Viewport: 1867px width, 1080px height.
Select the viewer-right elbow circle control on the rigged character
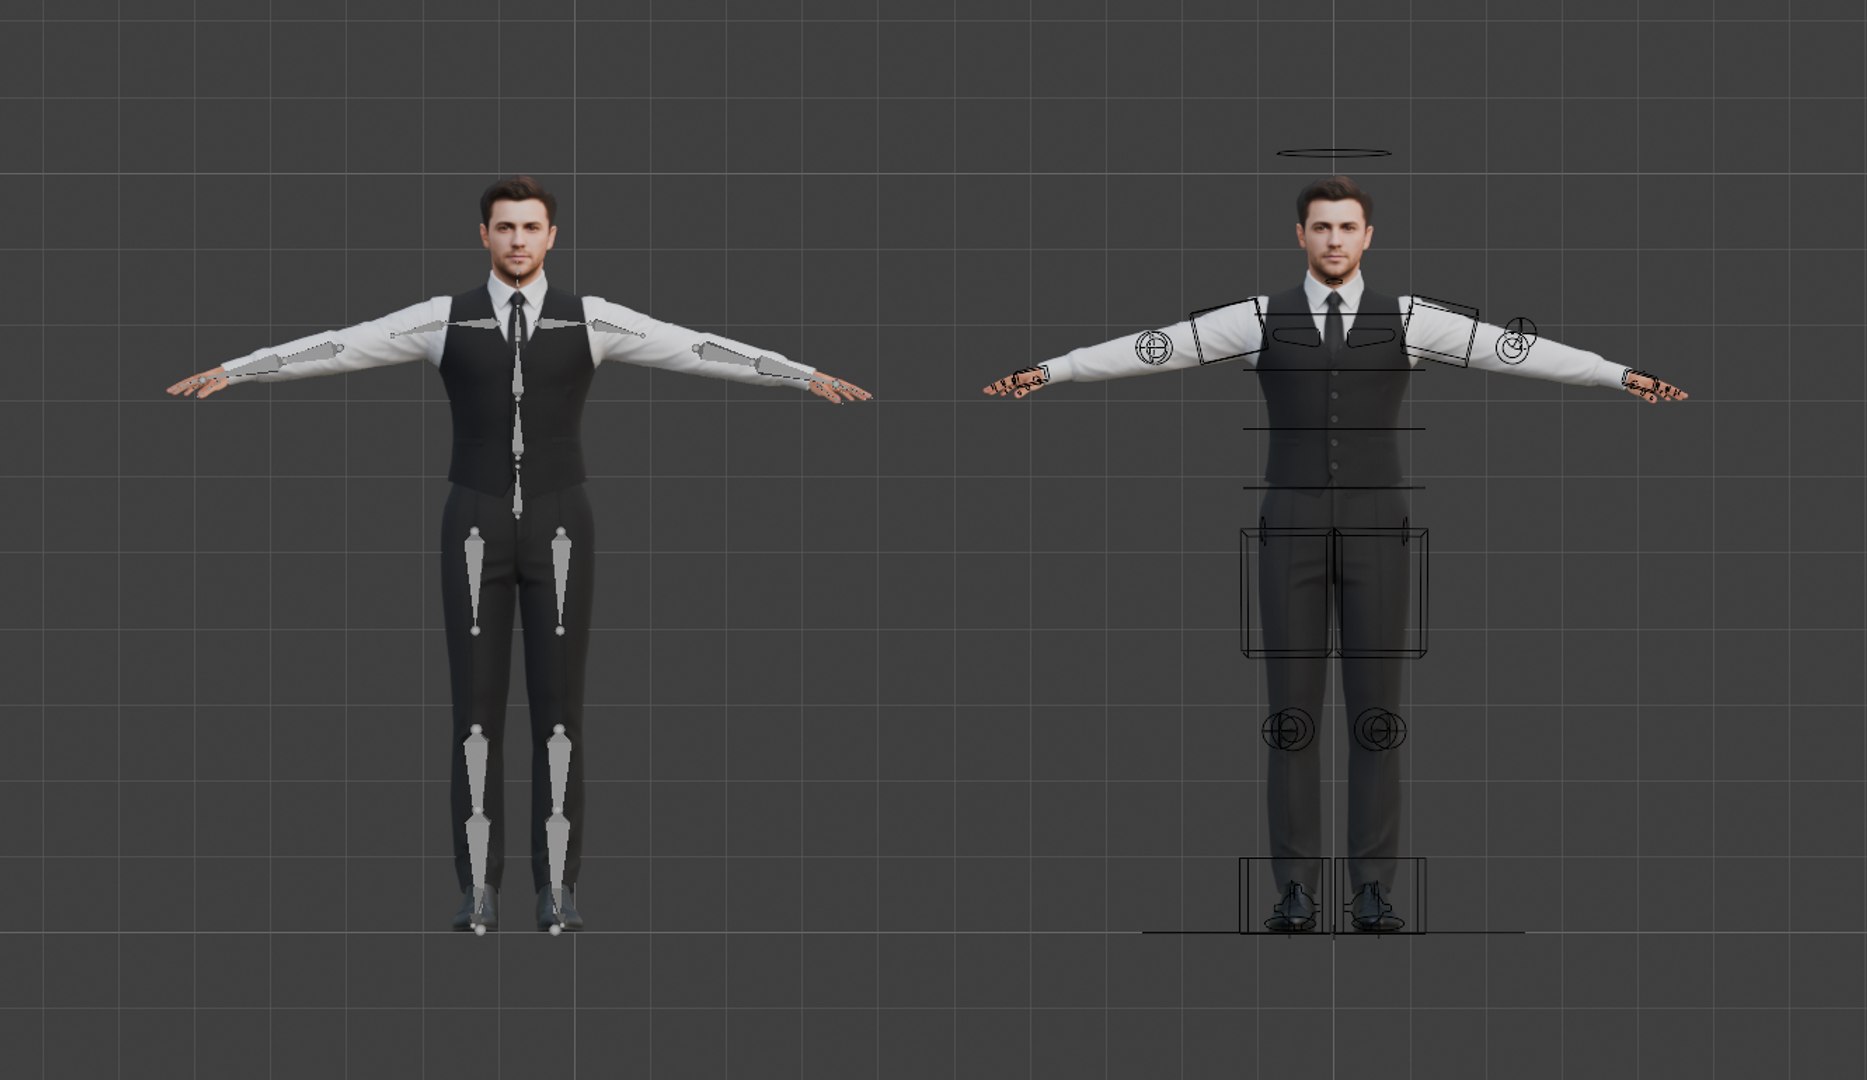(x=1516, y=341)
